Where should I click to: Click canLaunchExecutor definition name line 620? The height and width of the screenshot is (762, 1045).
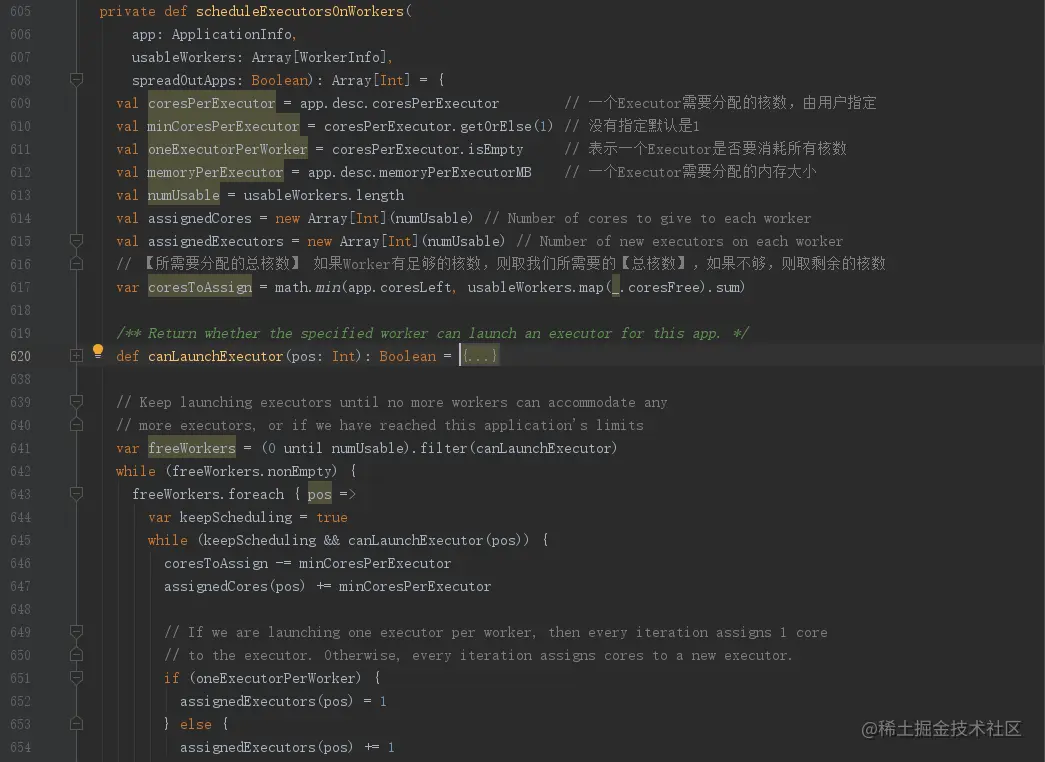216,356
